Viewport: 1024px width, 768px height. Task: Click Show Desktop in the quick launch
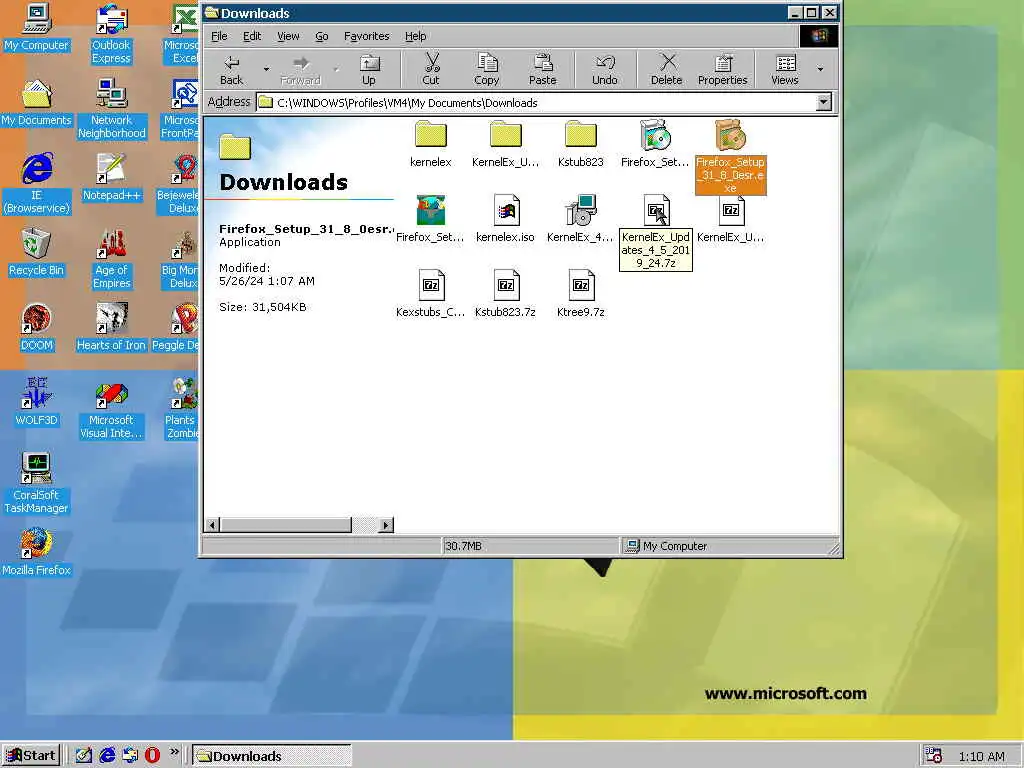point(84,755)
